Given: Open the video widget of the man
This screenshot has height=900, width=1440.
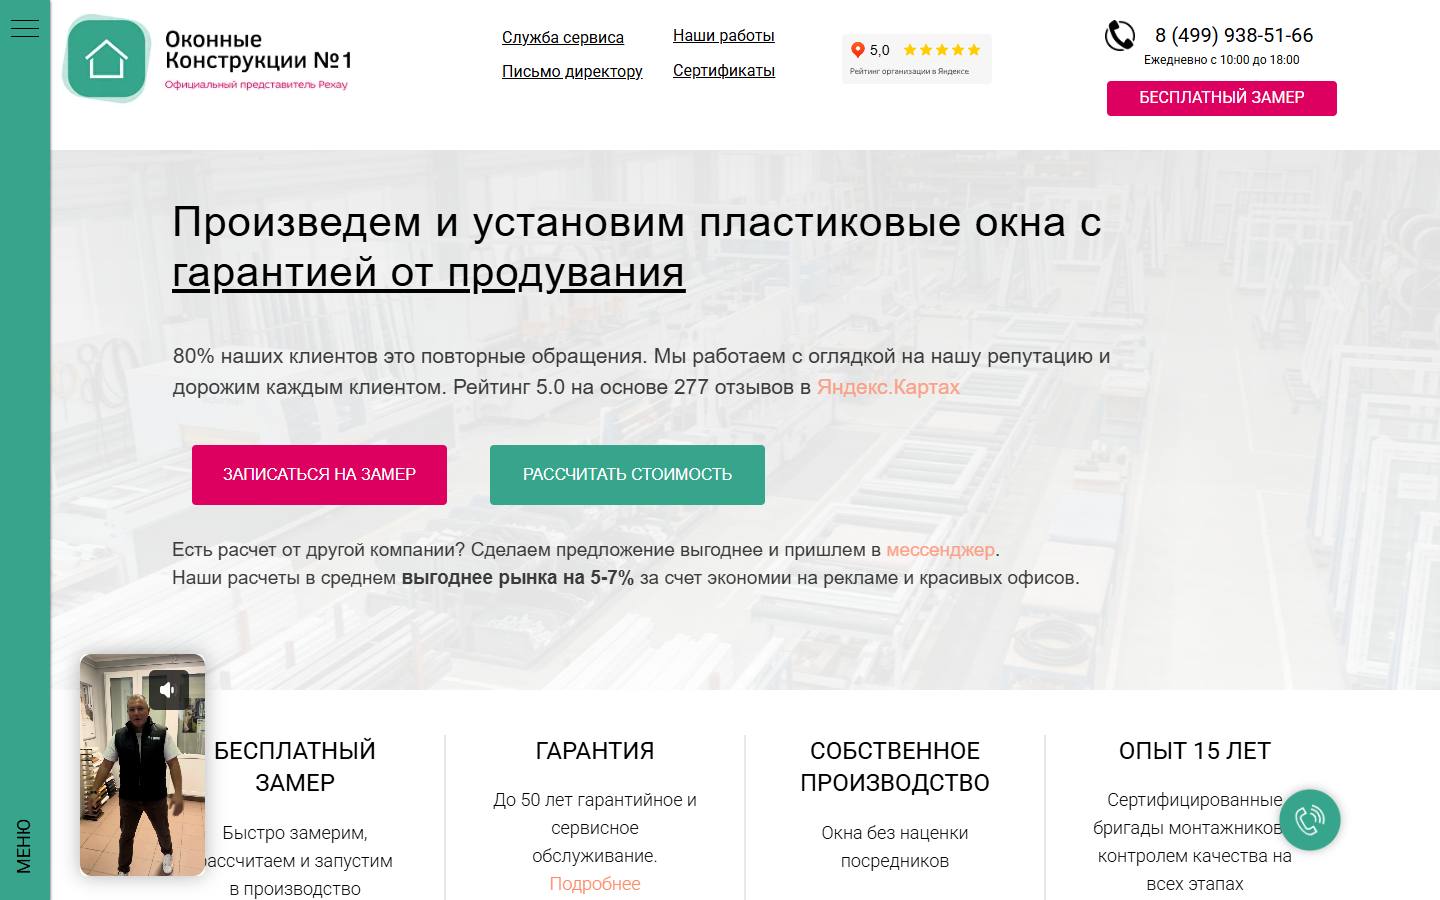Looking at the screenshot, I should (142, 765).
